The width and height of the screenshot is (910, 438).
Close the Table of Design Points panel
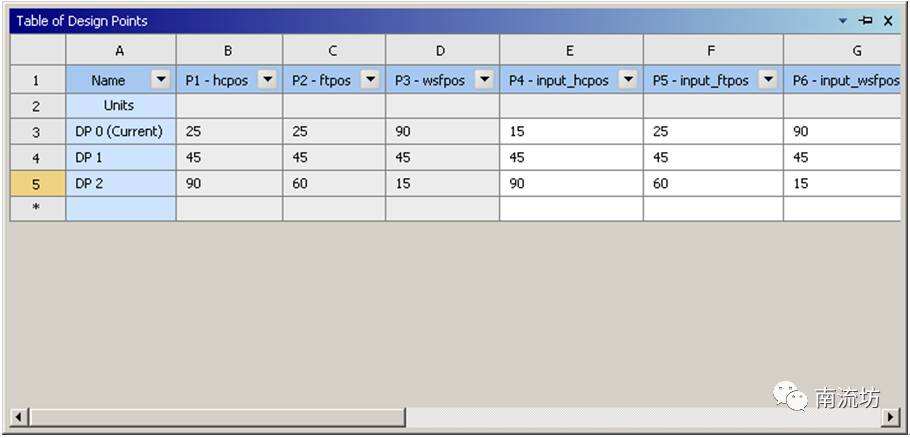coord(888,21)
